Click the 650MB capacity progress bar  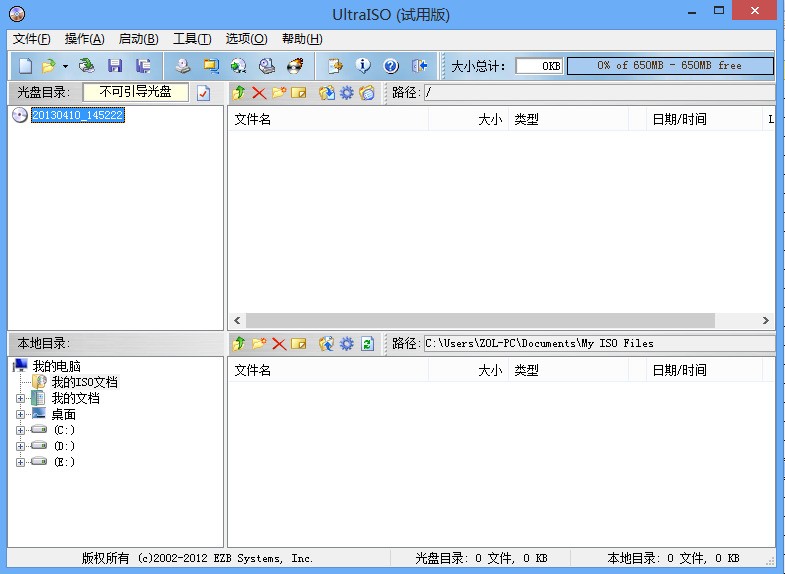669,66
